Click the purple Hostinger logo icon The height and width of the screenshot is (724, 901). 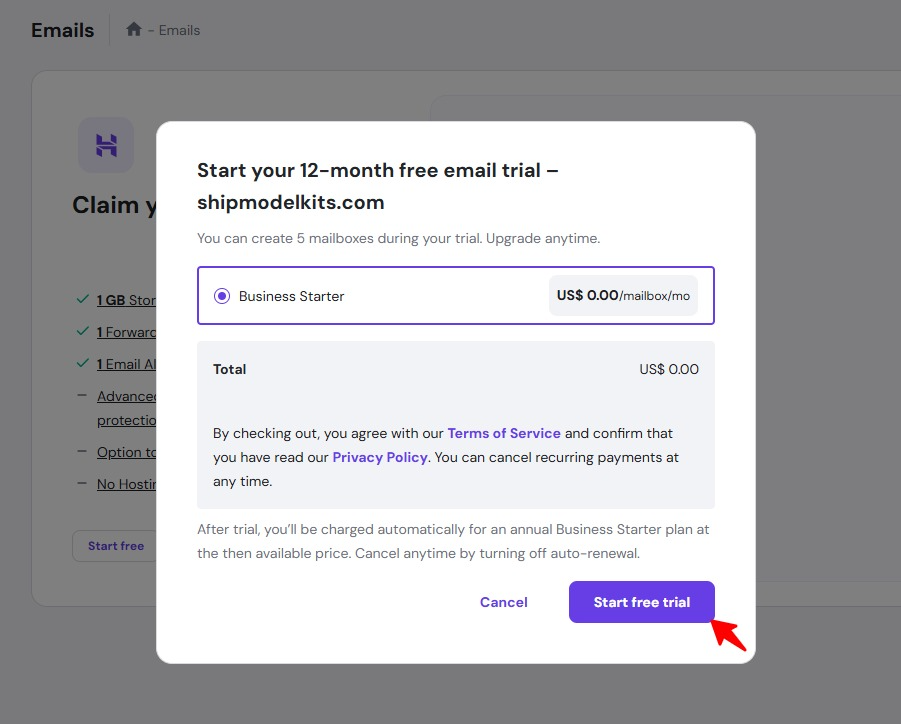point(106,145)
